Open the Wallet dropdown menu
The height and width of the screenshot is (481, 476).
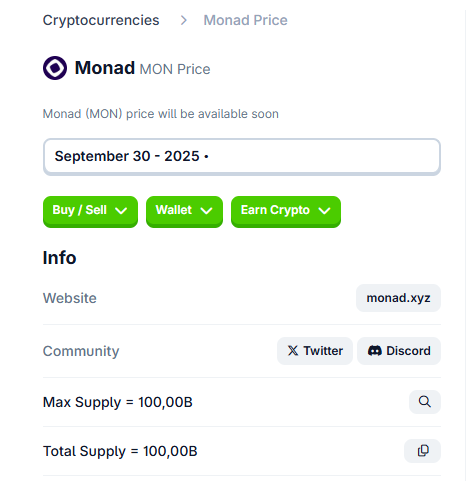(184, 212)
